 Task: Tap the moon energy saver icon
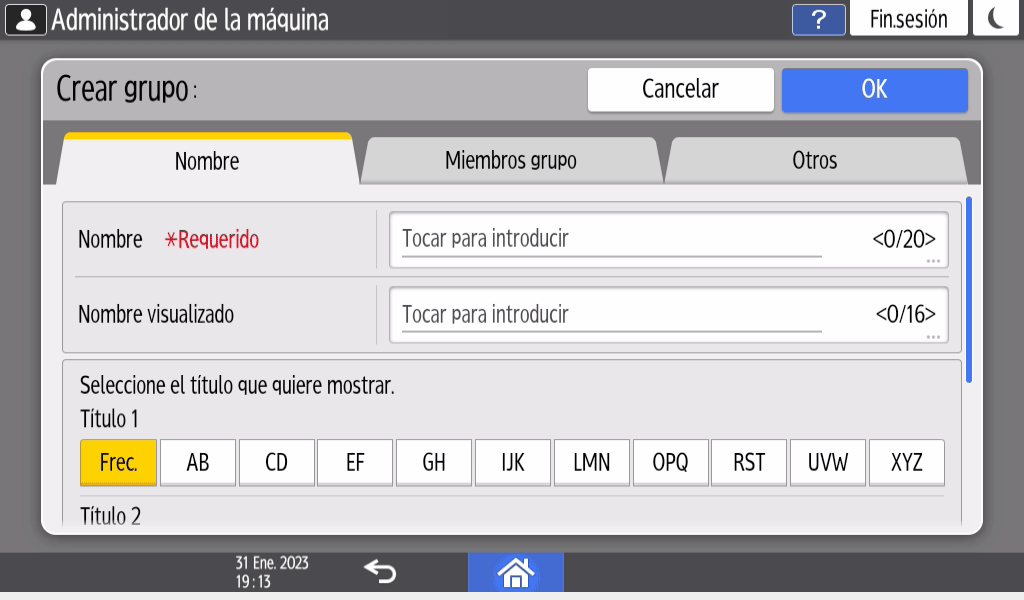coord(996,19)
